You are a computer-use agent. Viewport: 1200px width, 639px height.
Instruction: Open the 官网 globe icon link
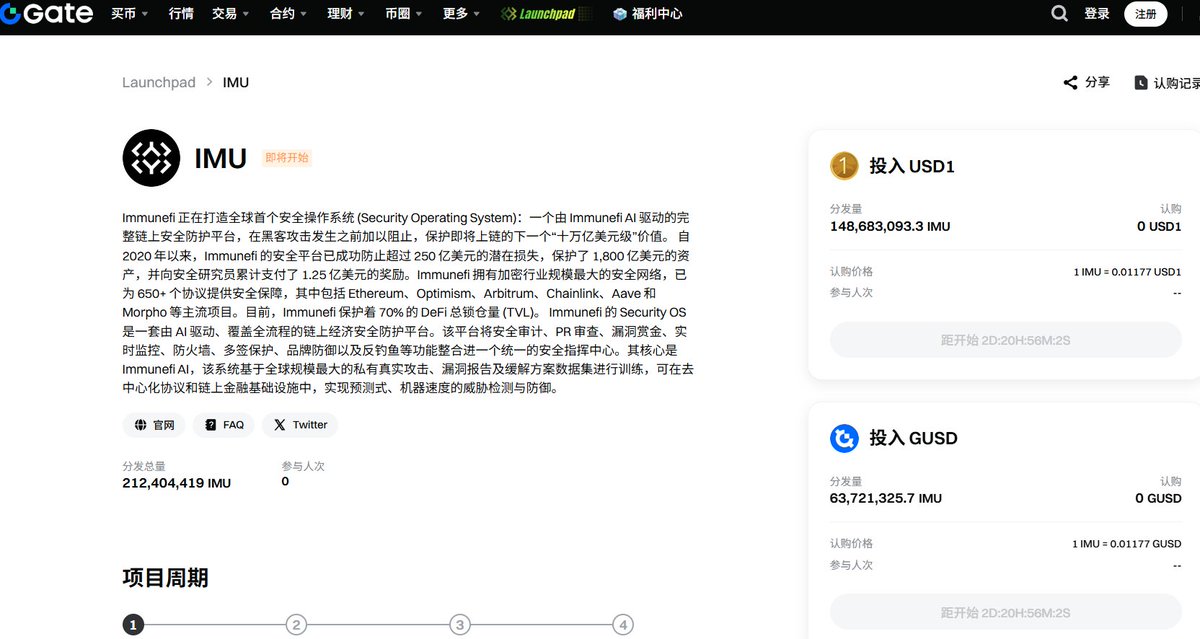[x=140, y=424]
